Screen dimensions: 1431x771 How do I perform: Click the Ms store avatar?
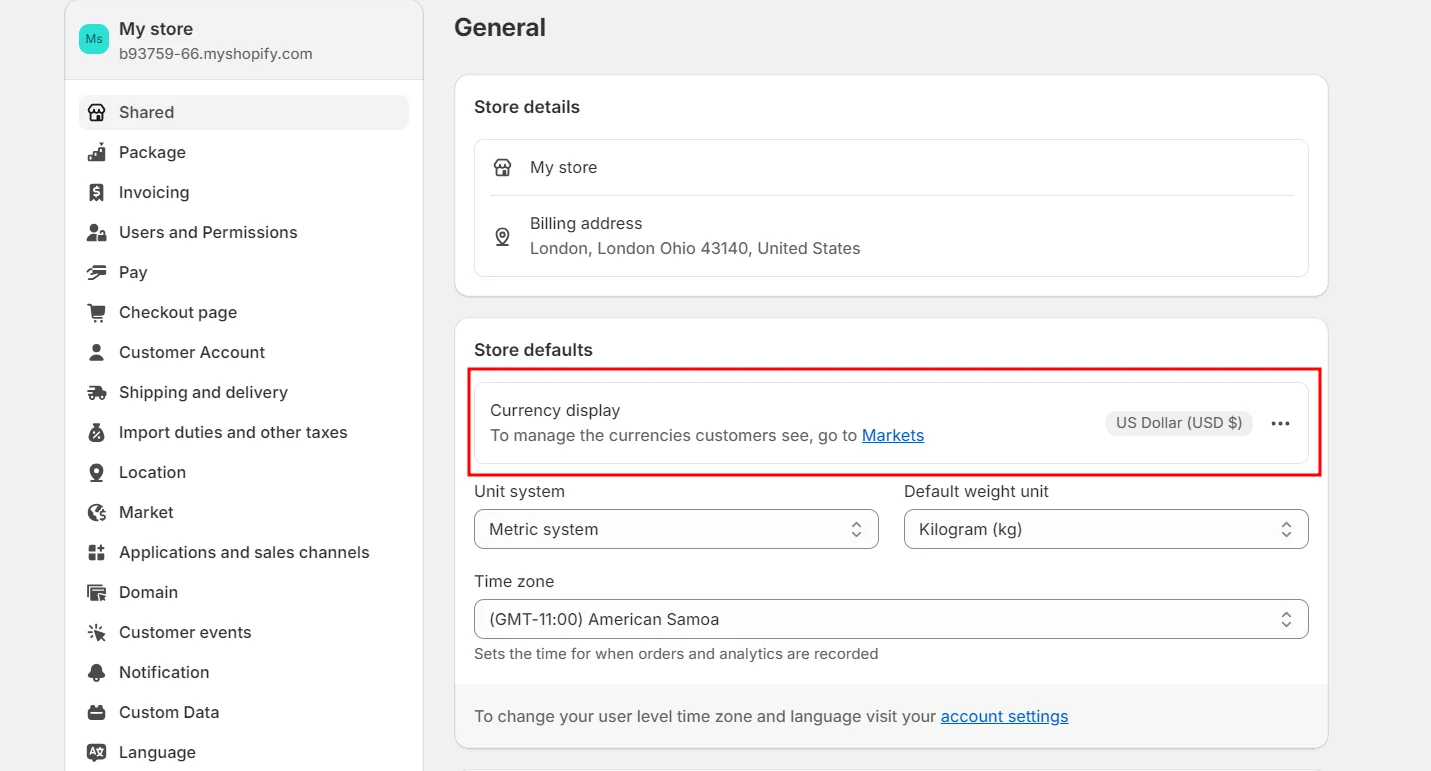pyautogui.click(x=94, y=39)
